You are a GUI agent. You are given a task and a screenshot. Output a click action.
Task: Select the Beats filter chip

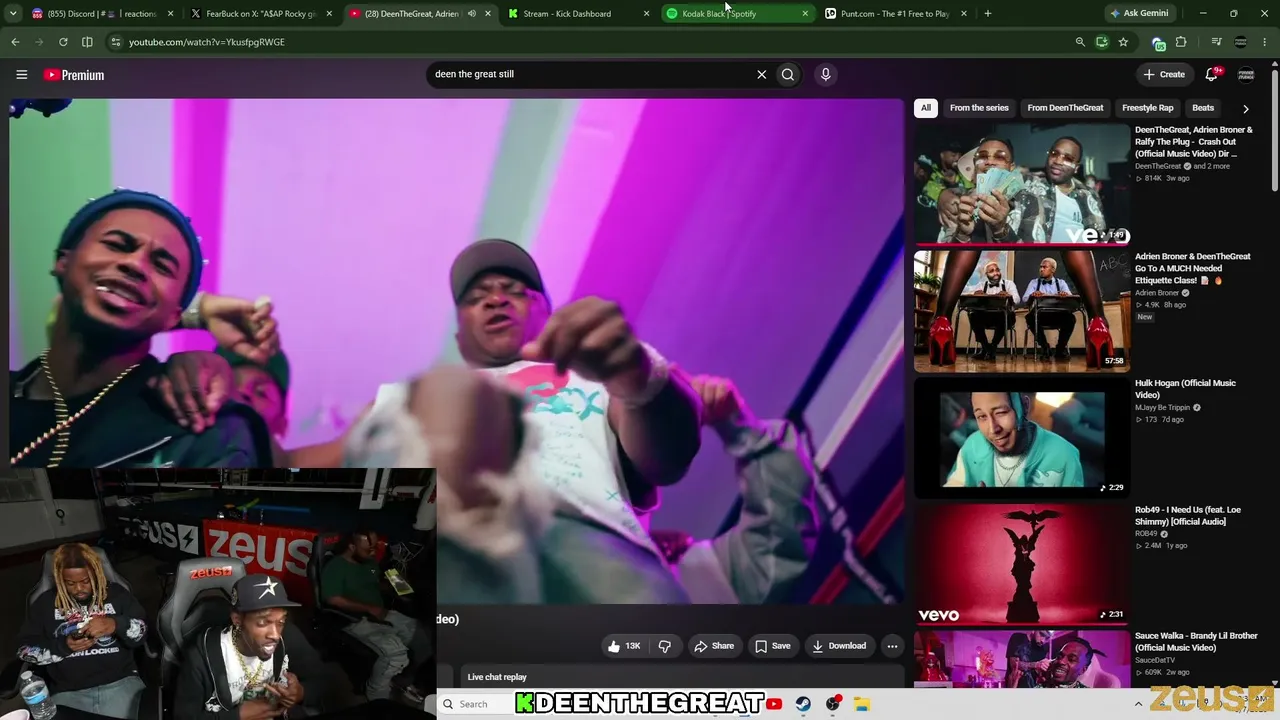click(x=1203, y=108)
